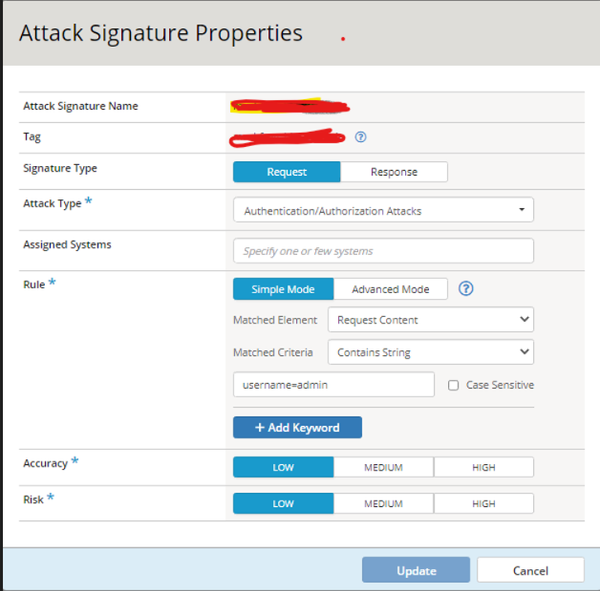
Task: Click the Add Keyword button
Action: click(297, 427)
